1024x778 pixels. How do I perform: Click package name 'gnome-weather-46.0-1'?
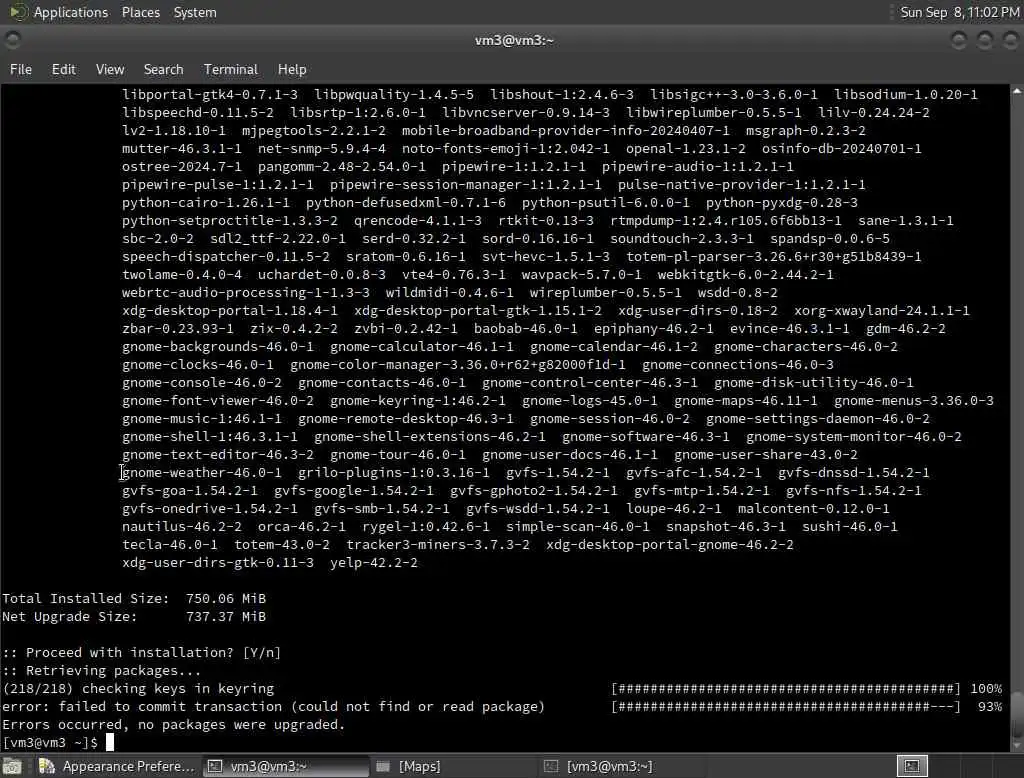[202, 472]
